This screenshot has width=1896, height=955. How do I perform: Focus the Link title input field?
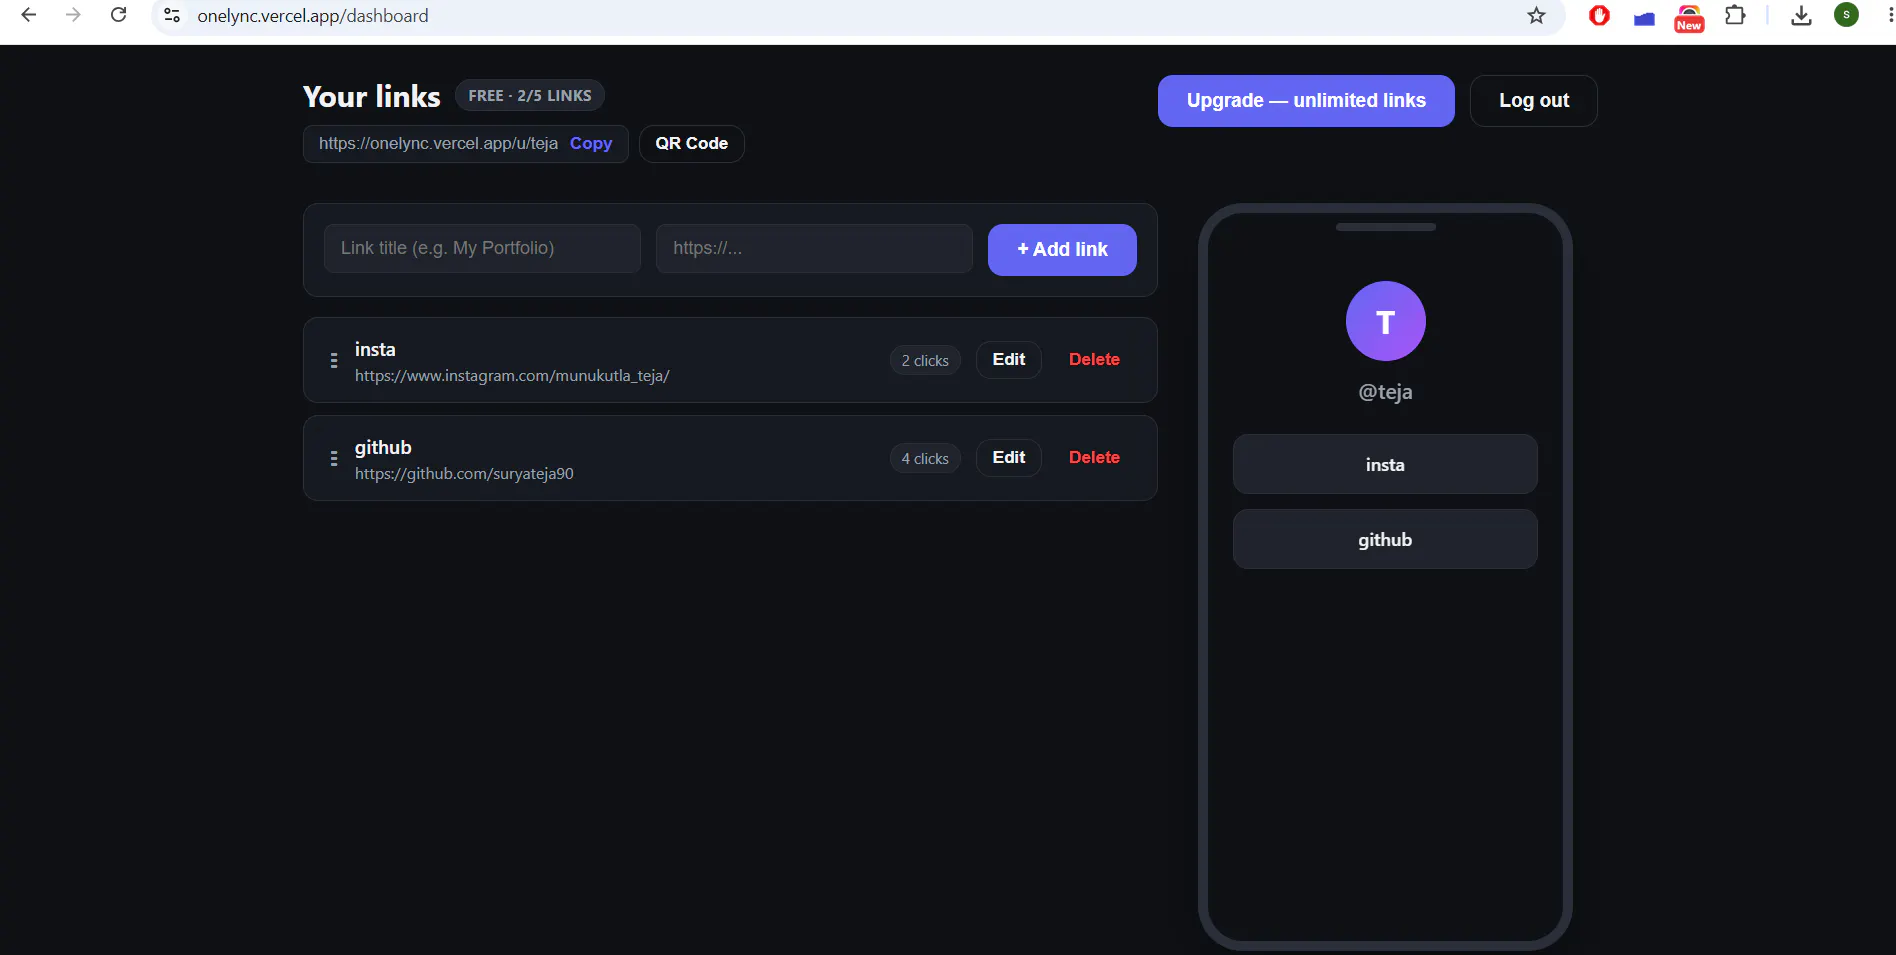click(482, 248)
